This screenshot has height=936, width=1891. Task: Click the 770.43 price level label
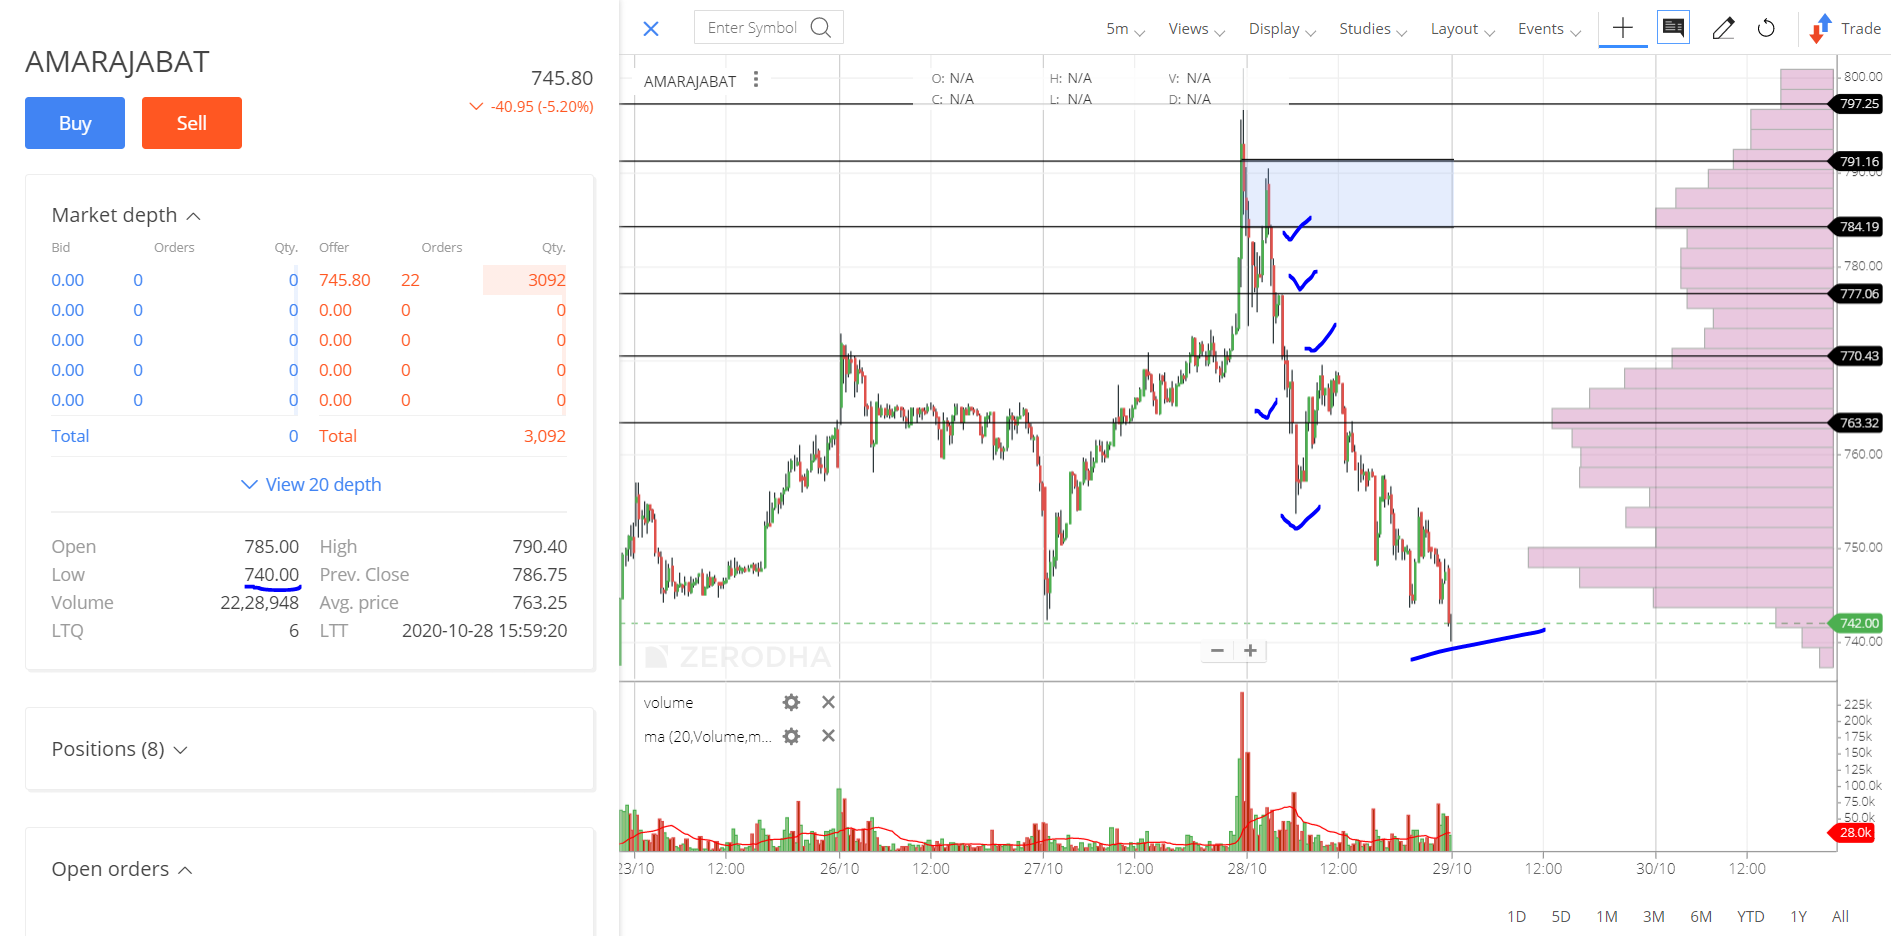(1856, 355)
